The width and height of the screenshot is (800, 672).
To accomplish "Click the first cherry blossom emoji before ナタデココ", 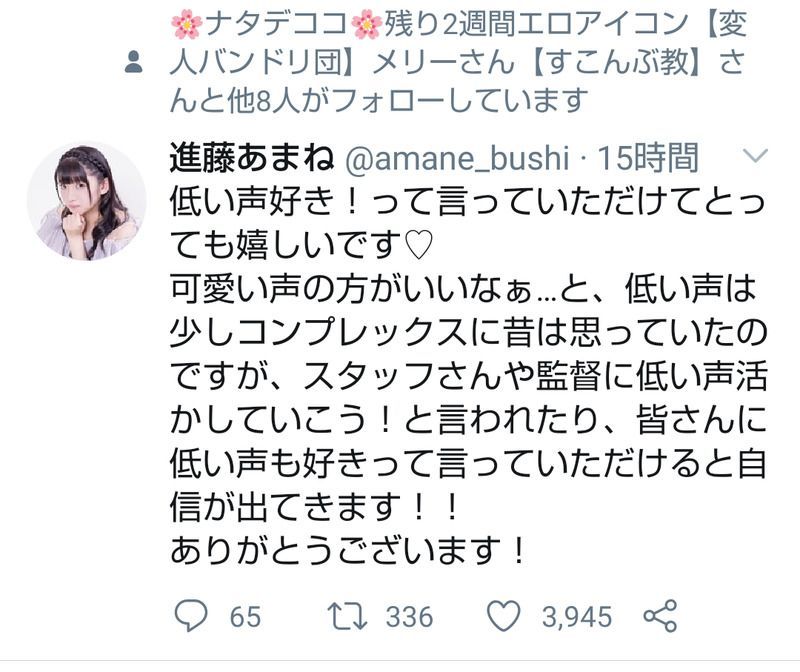I will coord(186,24).
